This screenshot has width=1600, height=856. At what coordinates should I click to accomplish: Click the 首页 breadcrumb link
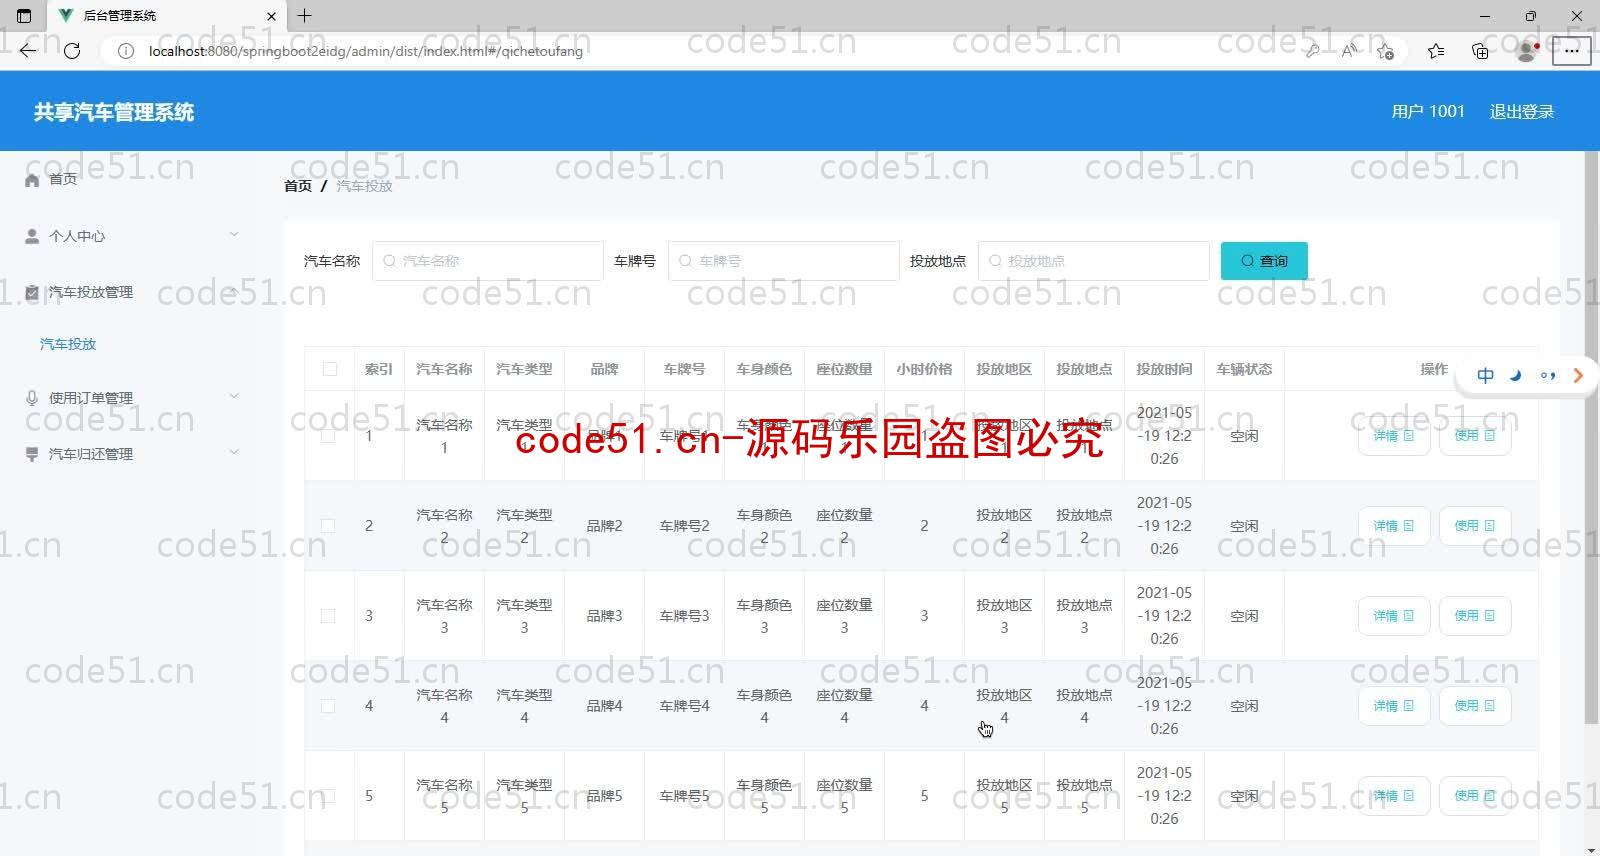(x=298, y=186)
